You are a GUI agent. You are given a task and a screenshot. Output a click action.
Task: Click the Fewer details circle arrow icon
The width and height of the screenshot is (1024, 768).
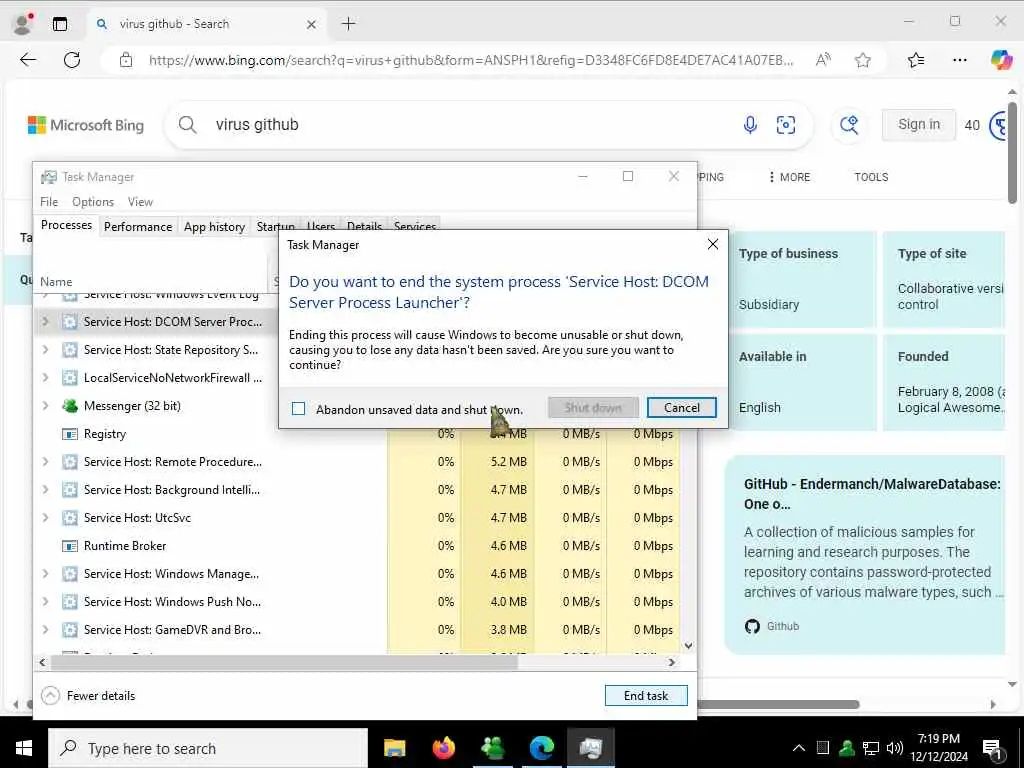50,696
